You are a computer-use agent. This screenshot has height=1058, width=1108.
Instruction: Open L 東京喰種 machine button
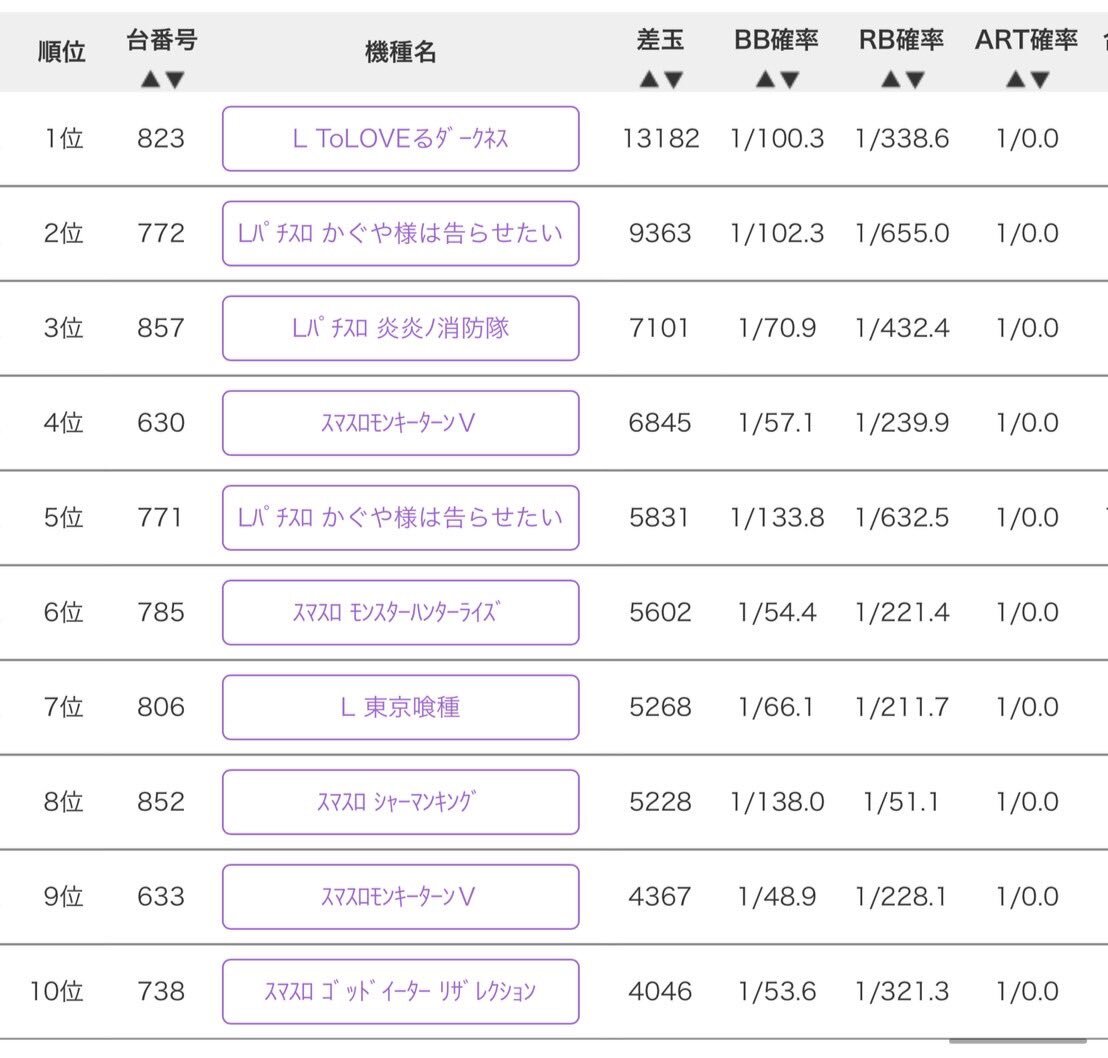pos(401,707)
